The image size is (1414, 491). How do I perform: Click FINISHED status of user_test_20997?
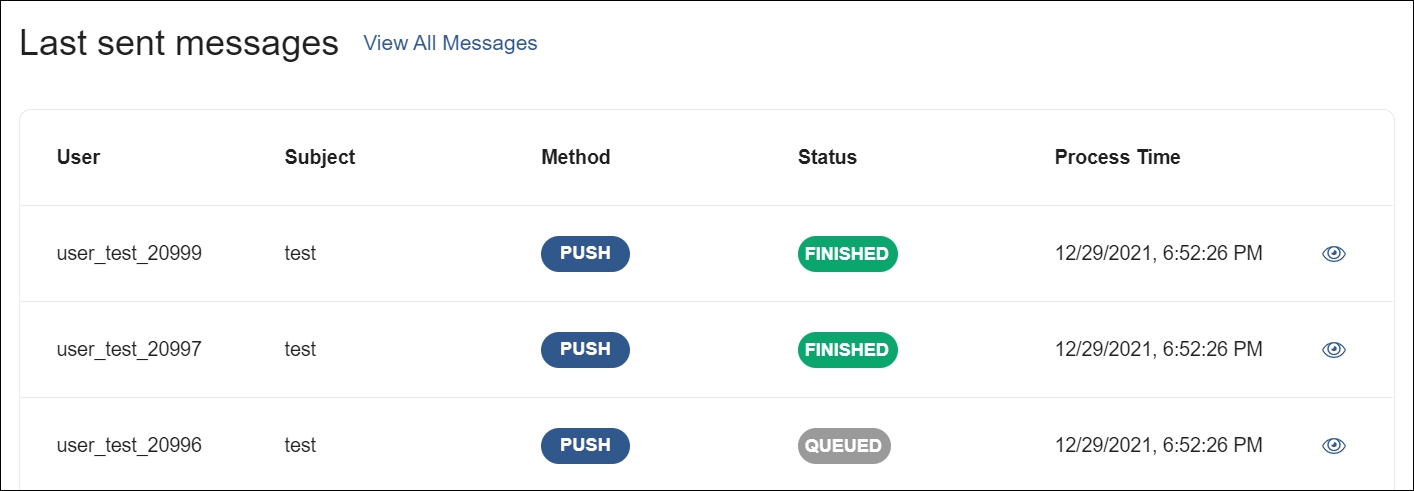coord(847,350)
